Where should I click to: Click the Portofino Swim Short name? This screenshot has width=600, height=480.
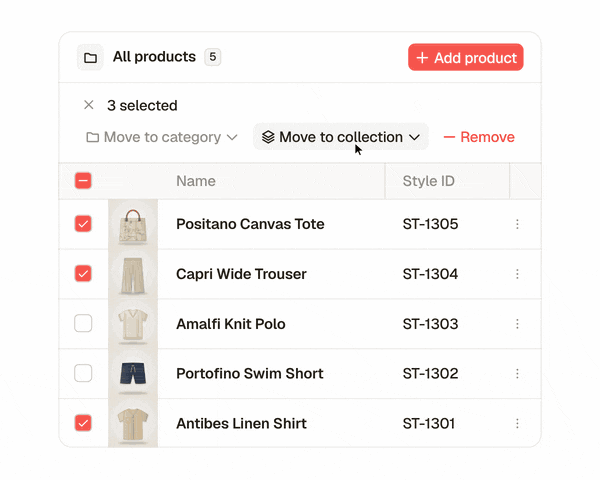[250, 374]
